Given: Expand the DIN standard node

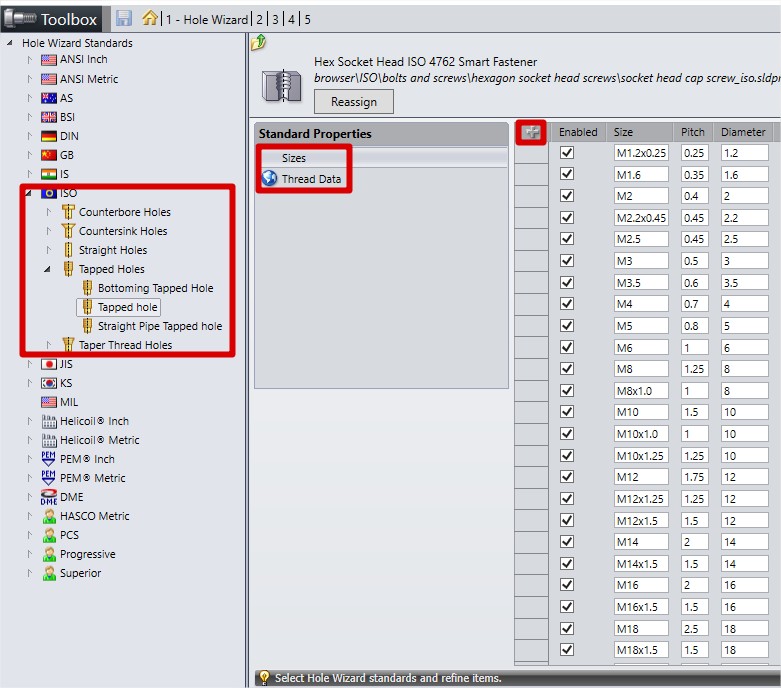Looking at the screenshot, I should click(30, 136).
